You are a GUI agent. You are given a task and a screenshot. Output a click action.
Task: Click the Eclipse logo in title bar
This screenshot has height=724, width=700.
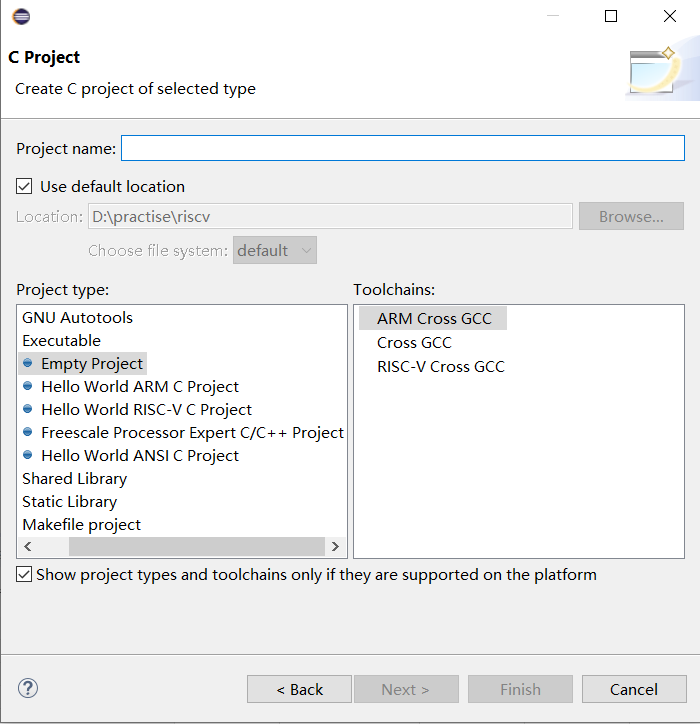click(x=21, y=17)
